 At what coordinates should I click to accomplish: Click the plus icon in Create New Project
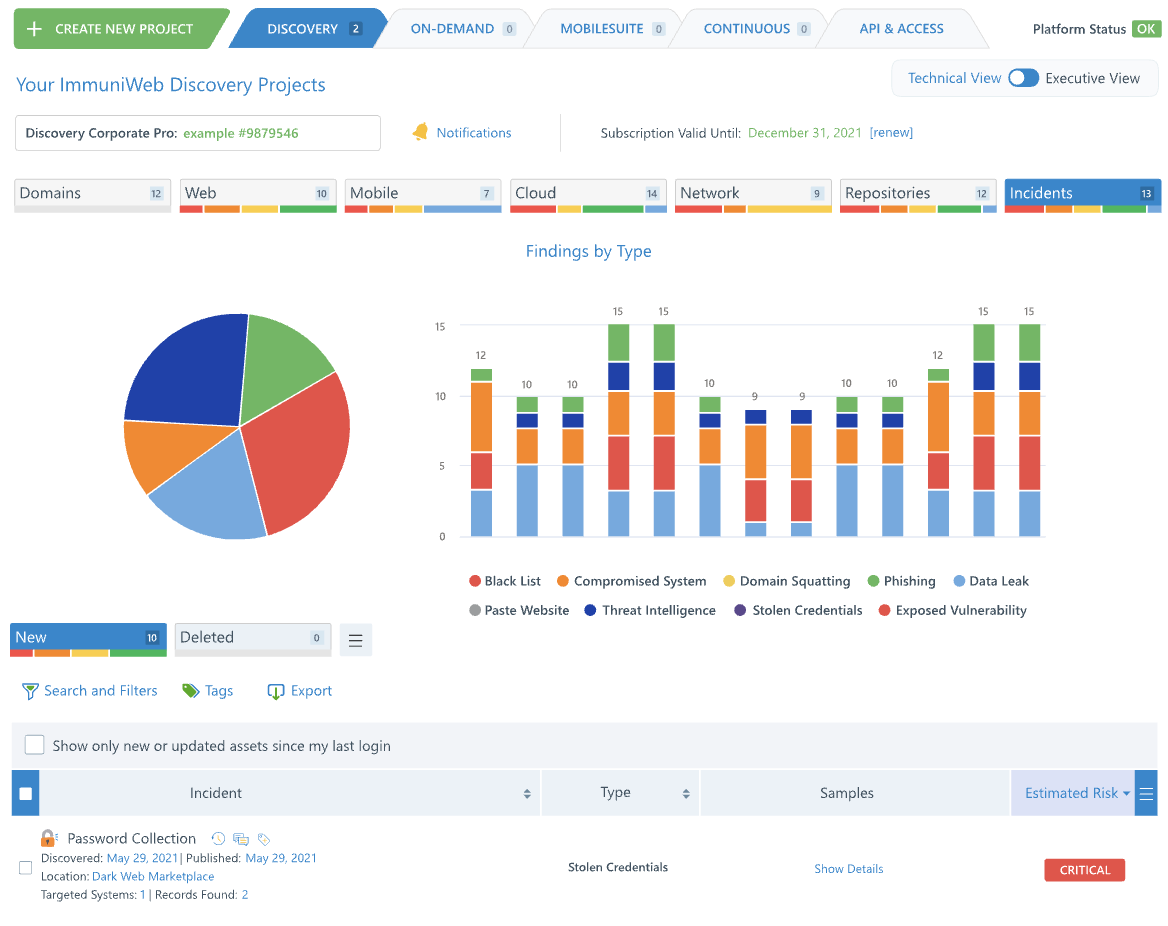[x=34, y=29]
